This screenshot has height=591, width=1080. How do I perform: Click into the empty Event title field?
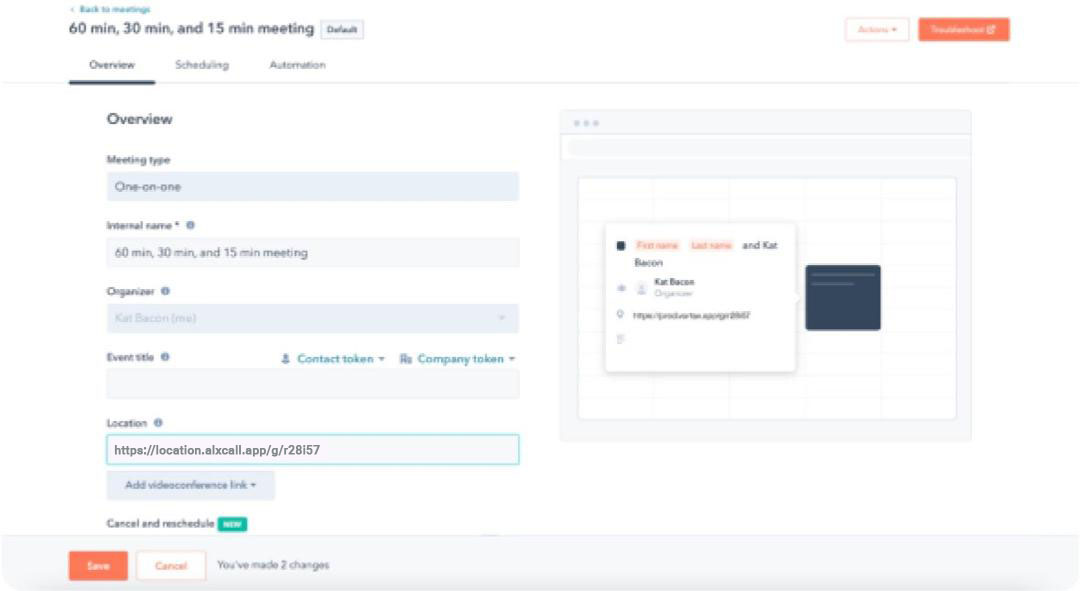[312, 384]
